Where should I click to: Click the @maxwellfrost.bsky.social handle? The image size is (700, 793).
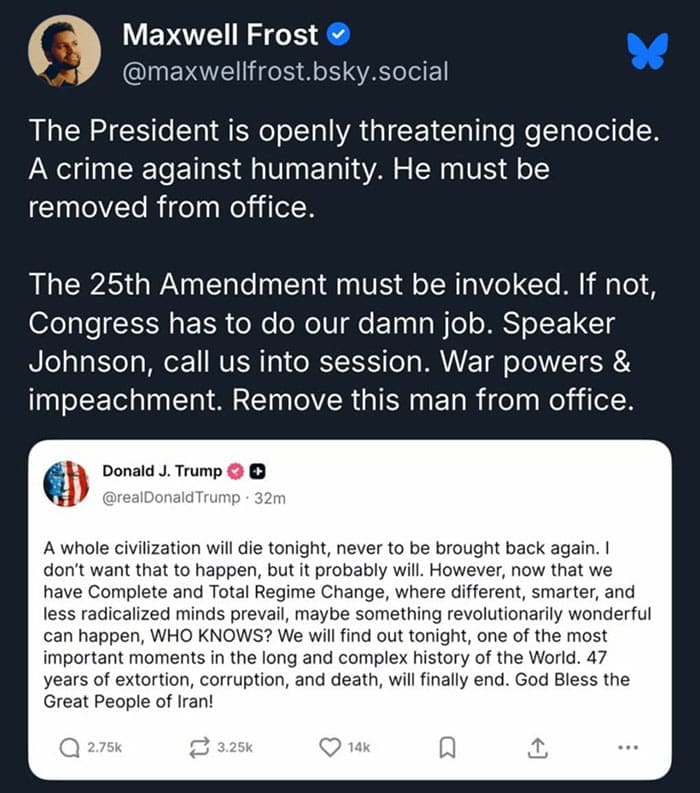pyautogui.click(x=284, y=72)
